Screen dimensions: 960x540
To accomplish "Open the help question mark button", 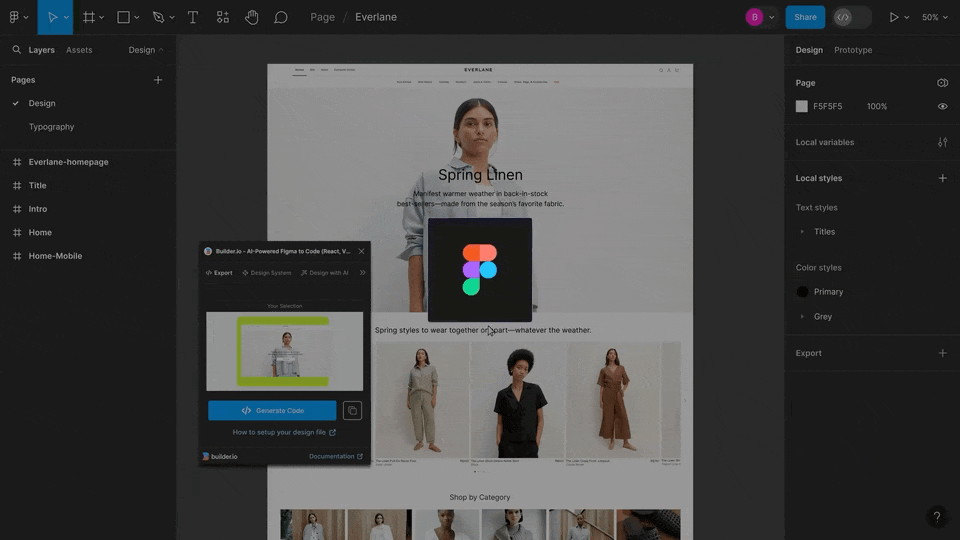I will pyautogui.click(x=937, y=517).
